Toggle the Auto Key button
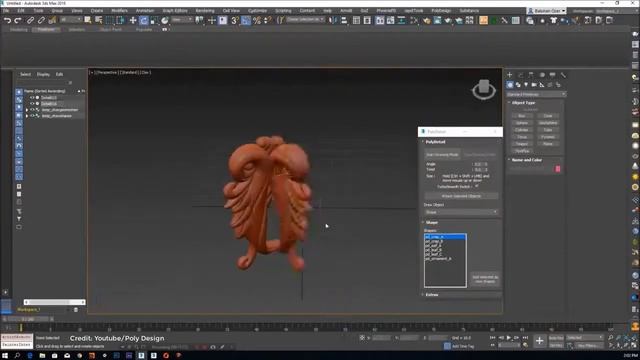640x360 pixels. (556, 338)
